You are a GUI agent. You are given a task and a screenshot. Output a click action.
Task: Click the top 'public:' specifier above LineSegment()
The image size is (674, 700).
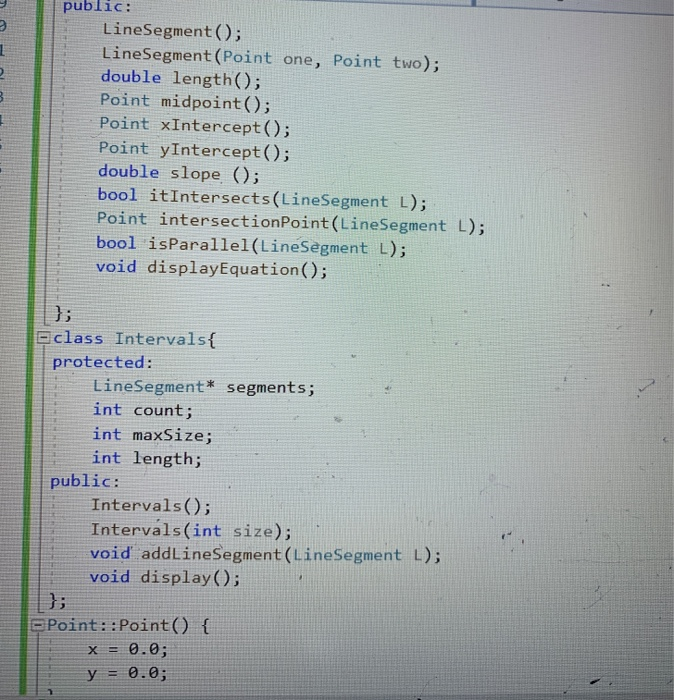97,6
